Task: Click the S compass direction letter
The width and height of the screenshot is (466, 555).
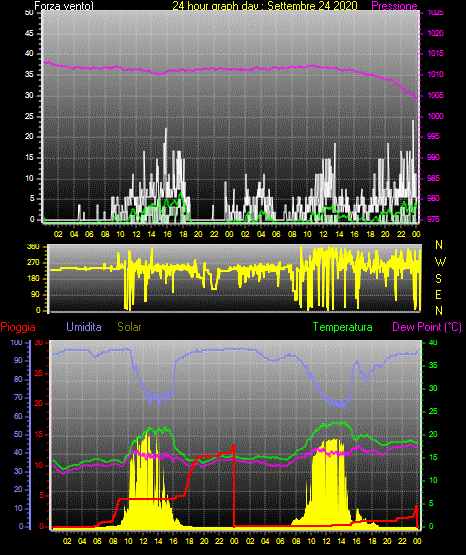Action: click(438, 279)
